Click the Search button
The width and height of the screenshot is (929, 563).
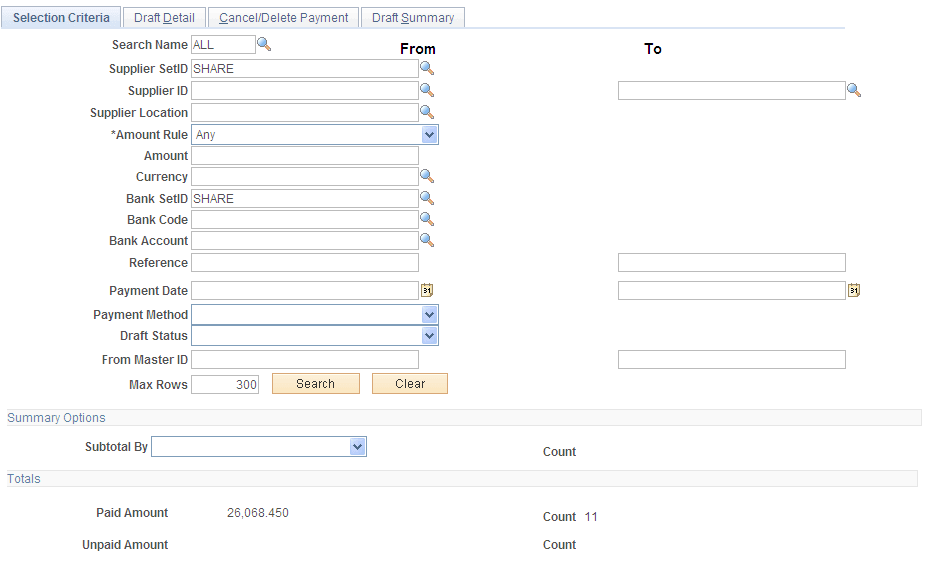(316, 383)
